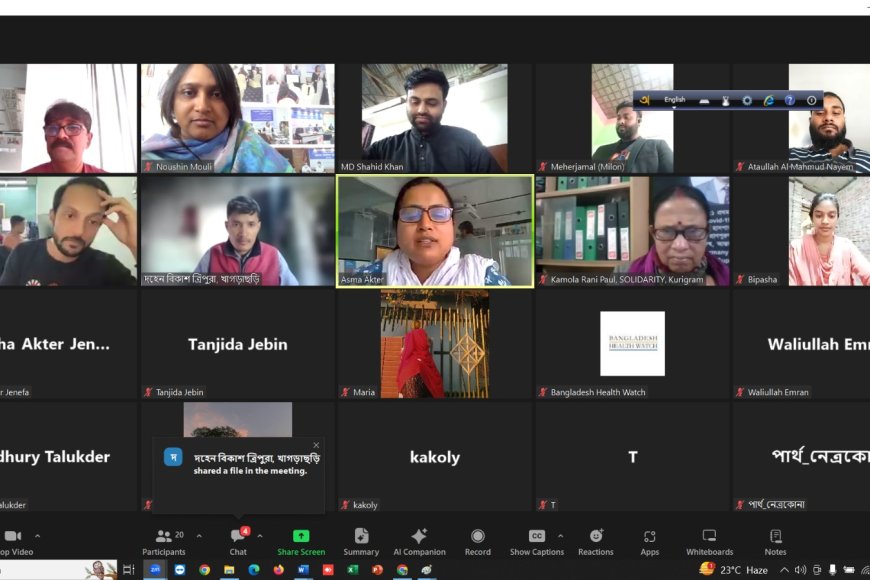Toggle system volume icon in tray

(800, 569)
